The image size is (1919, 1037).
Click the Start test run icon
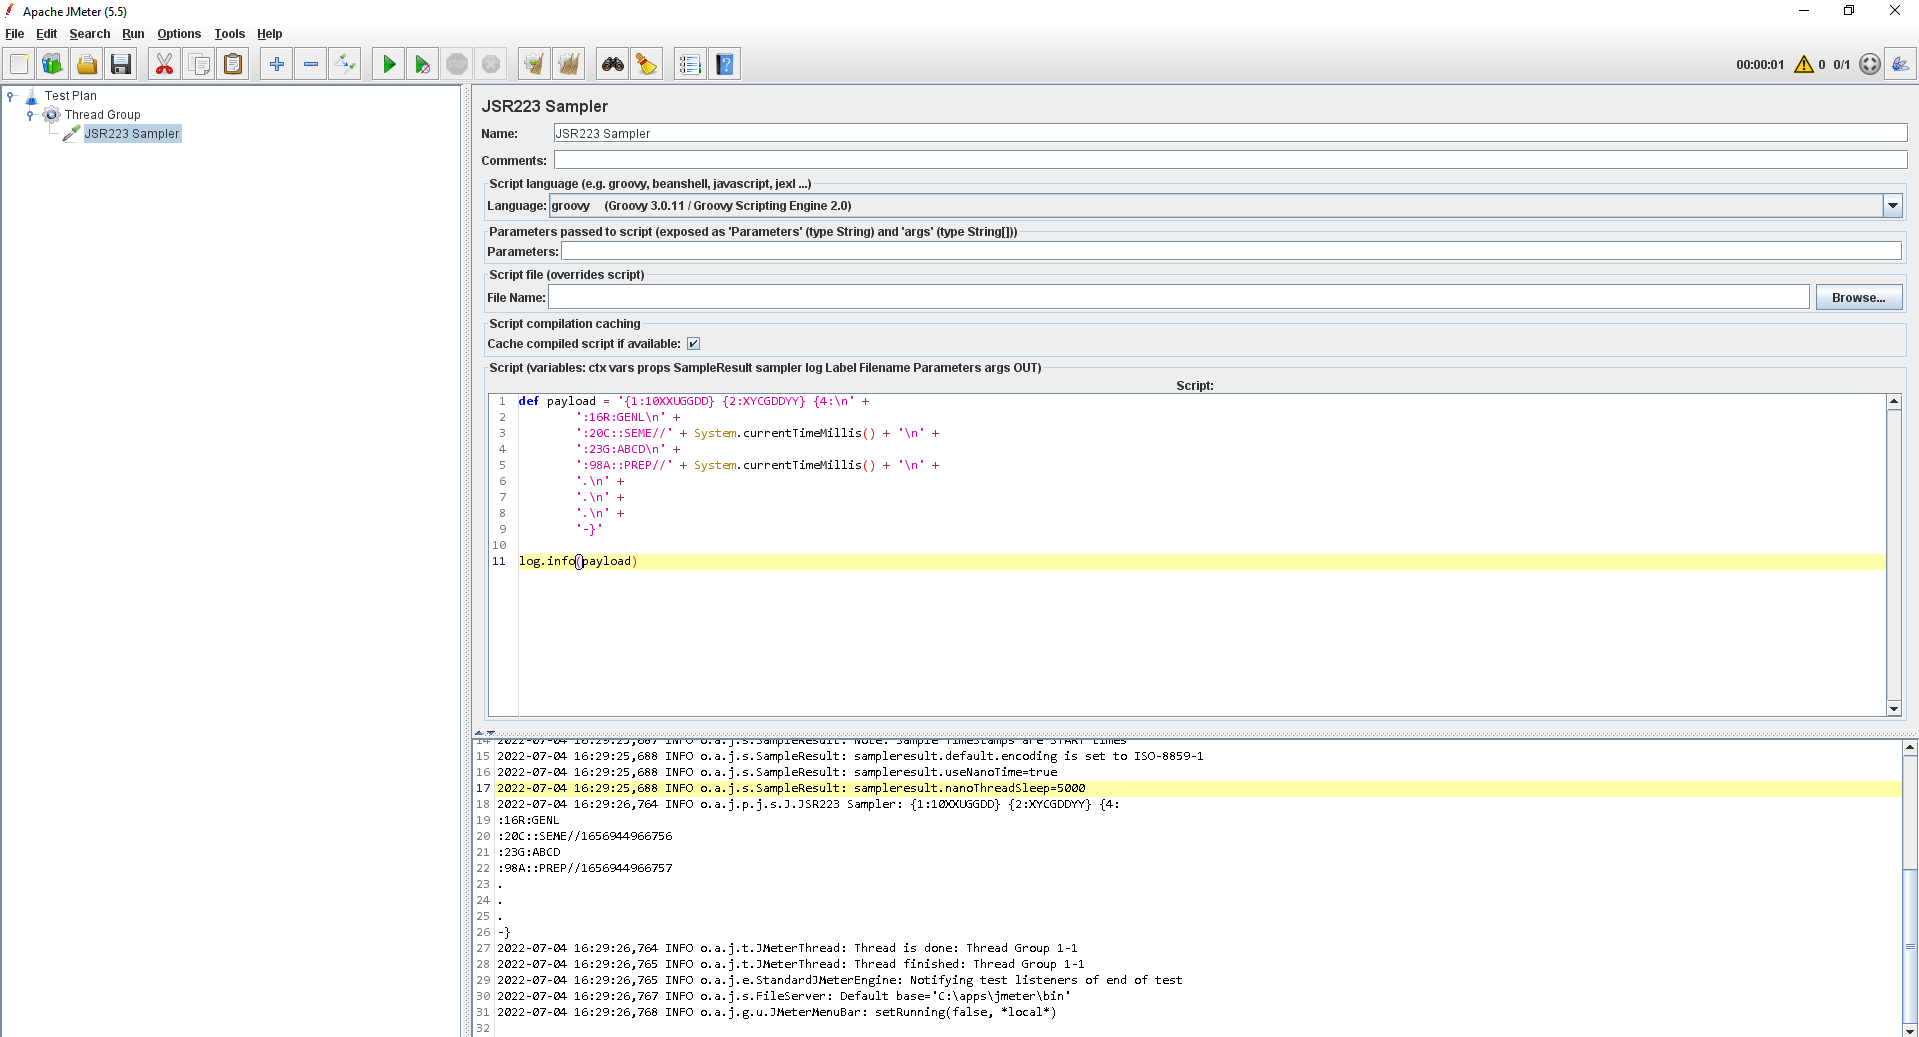tap(388, 63)
